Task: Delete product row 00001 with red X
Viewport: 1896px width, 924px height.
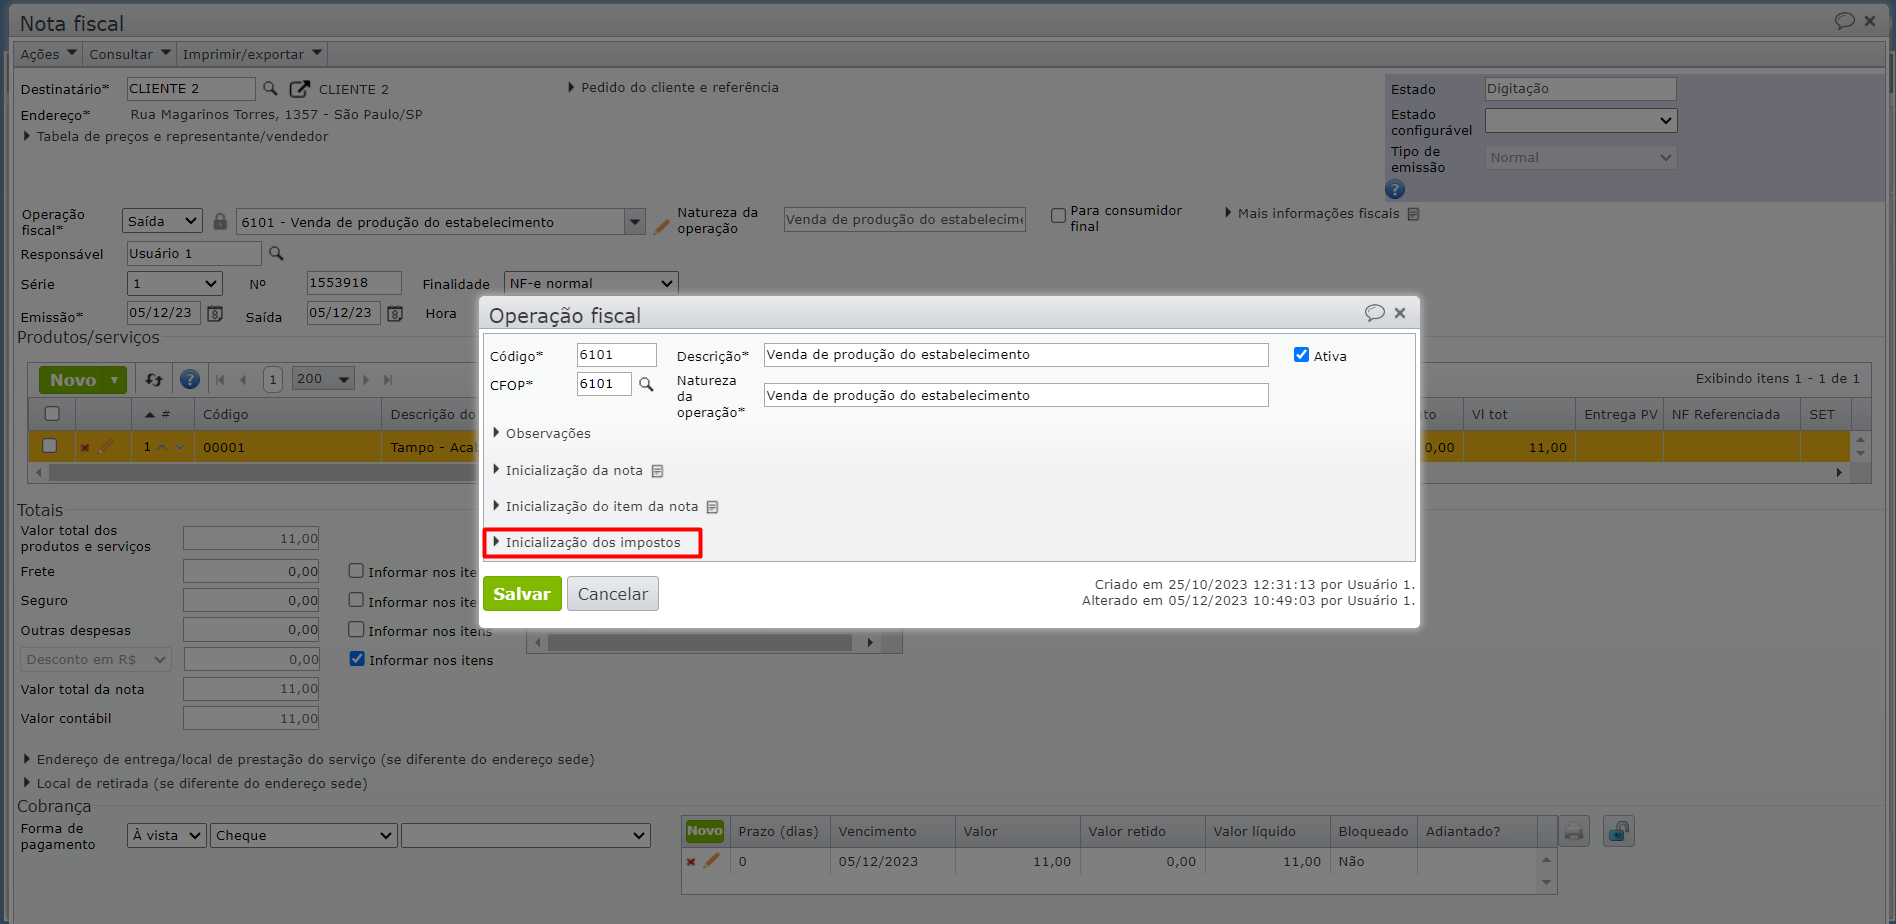Action: click(x=85, y=448)
